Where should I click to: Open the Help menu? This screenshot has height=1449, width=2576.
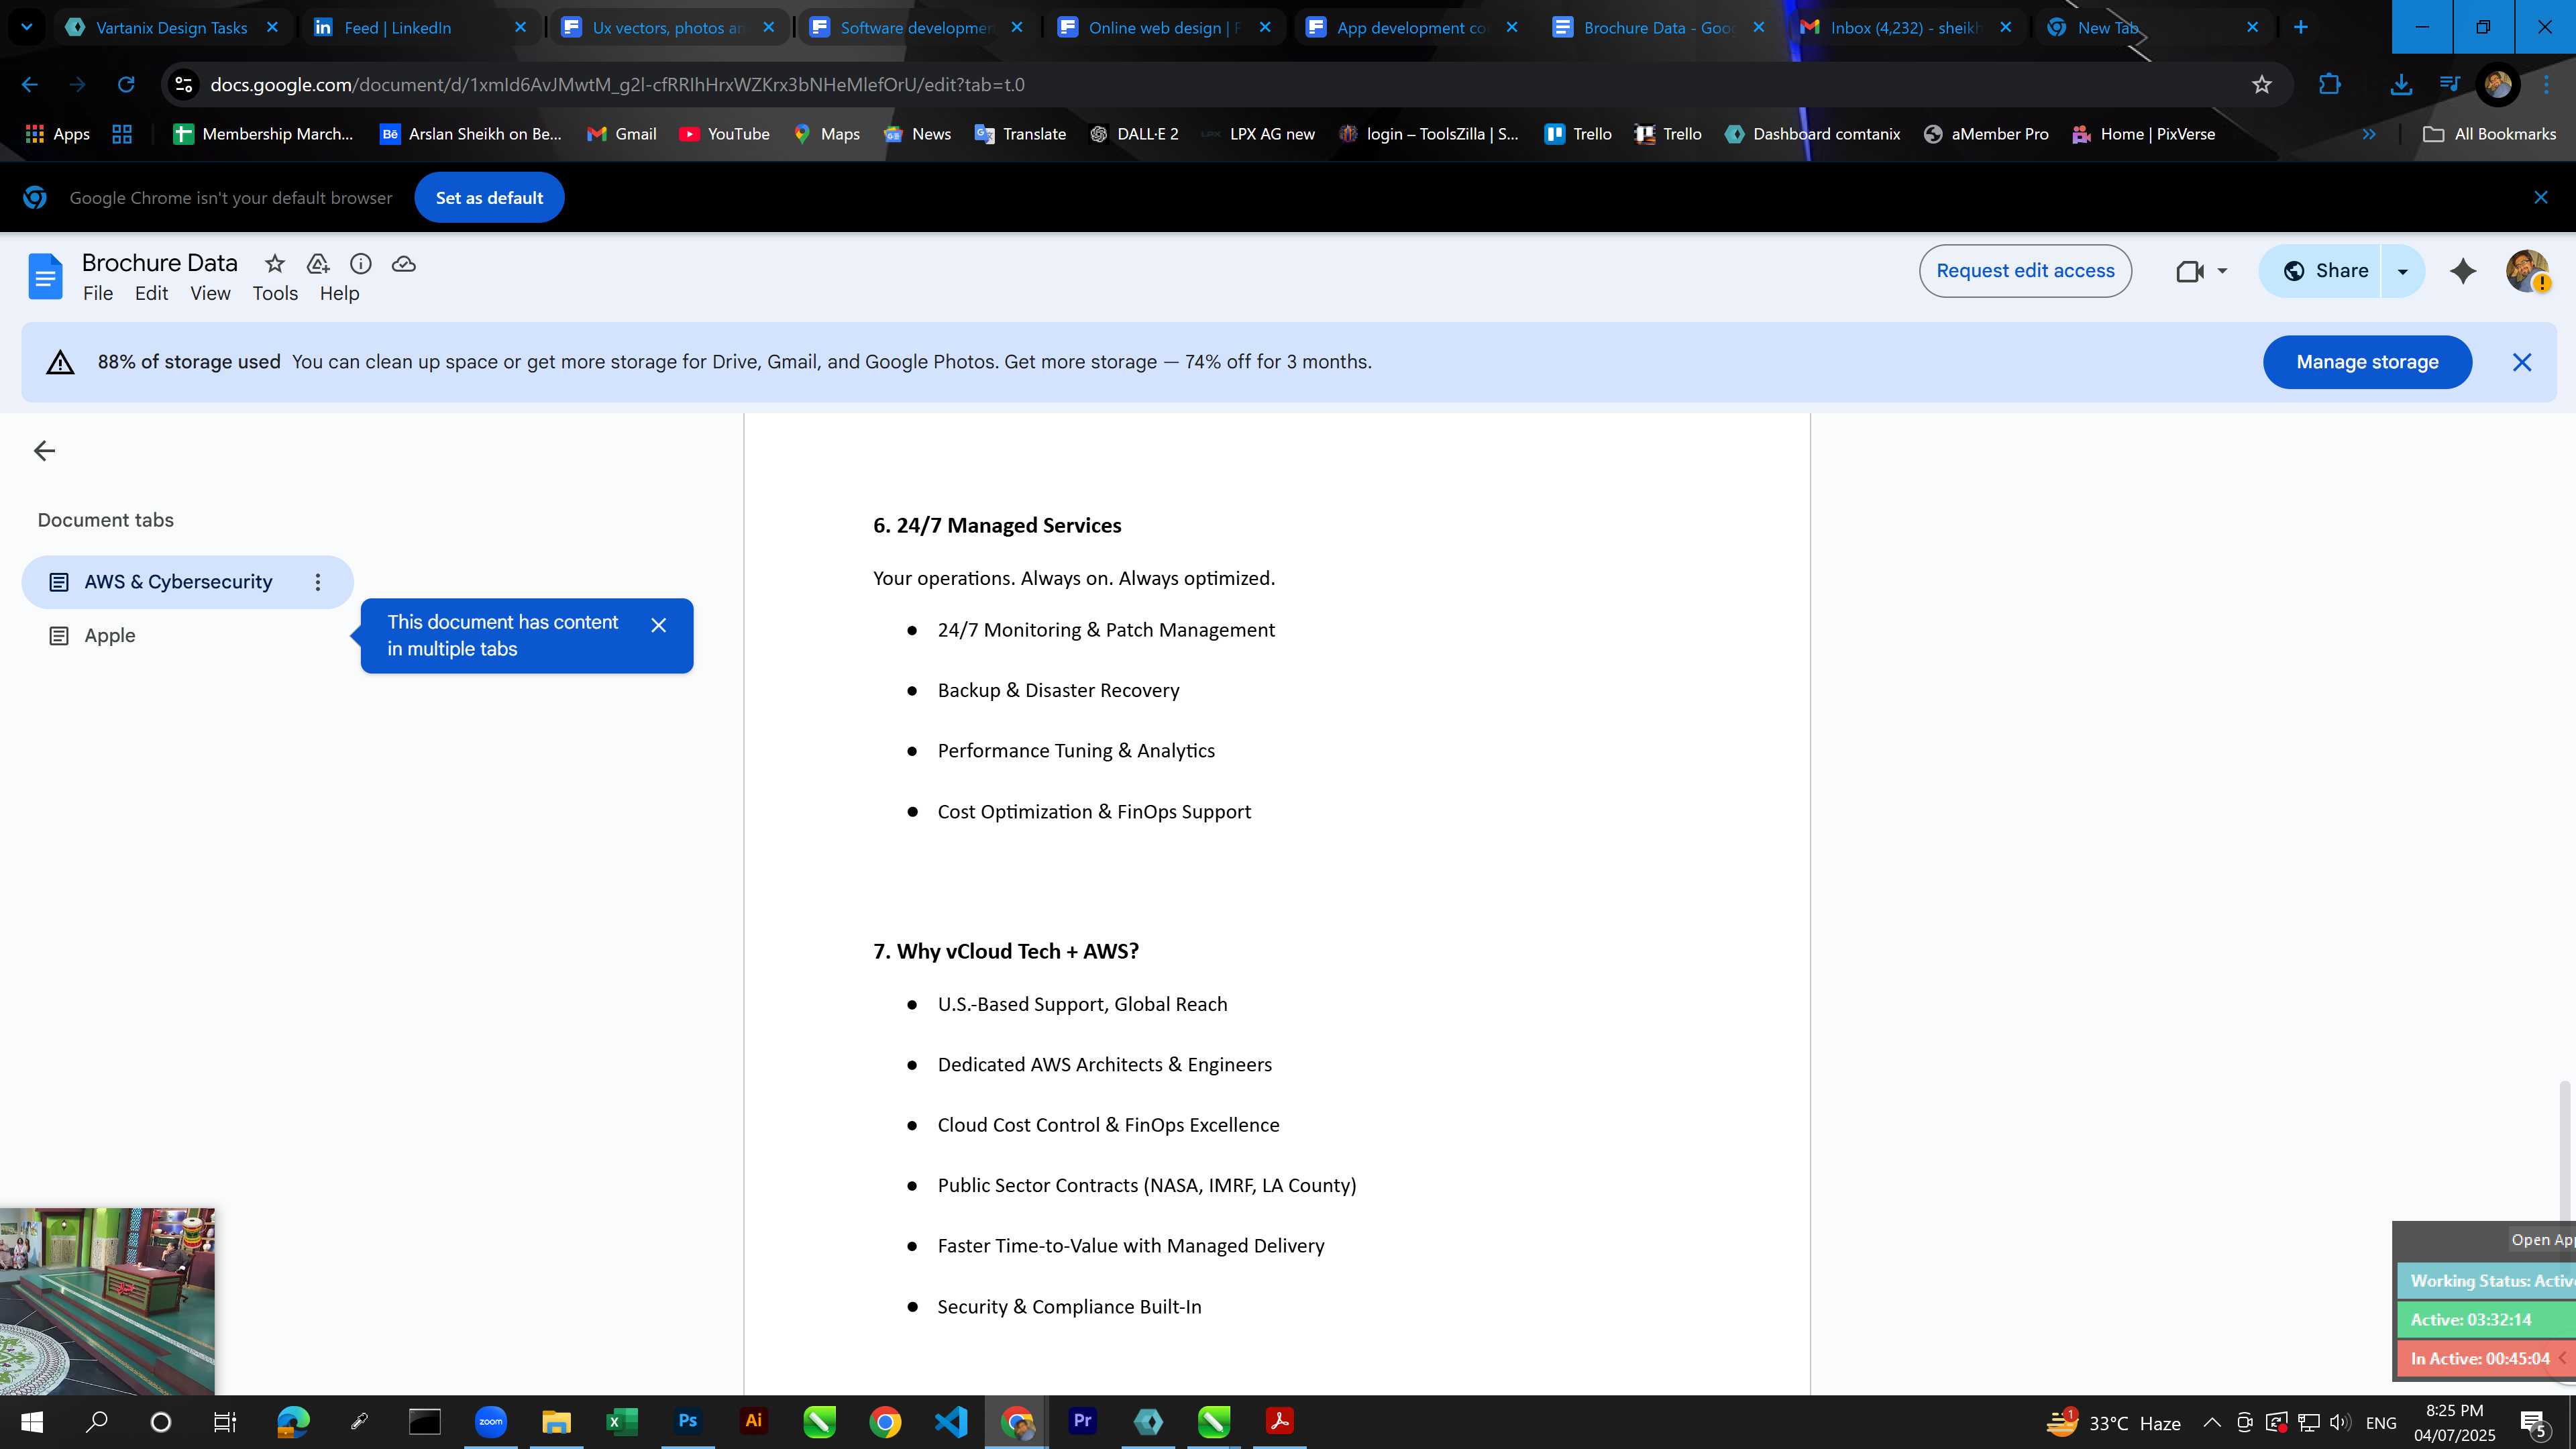339,294
